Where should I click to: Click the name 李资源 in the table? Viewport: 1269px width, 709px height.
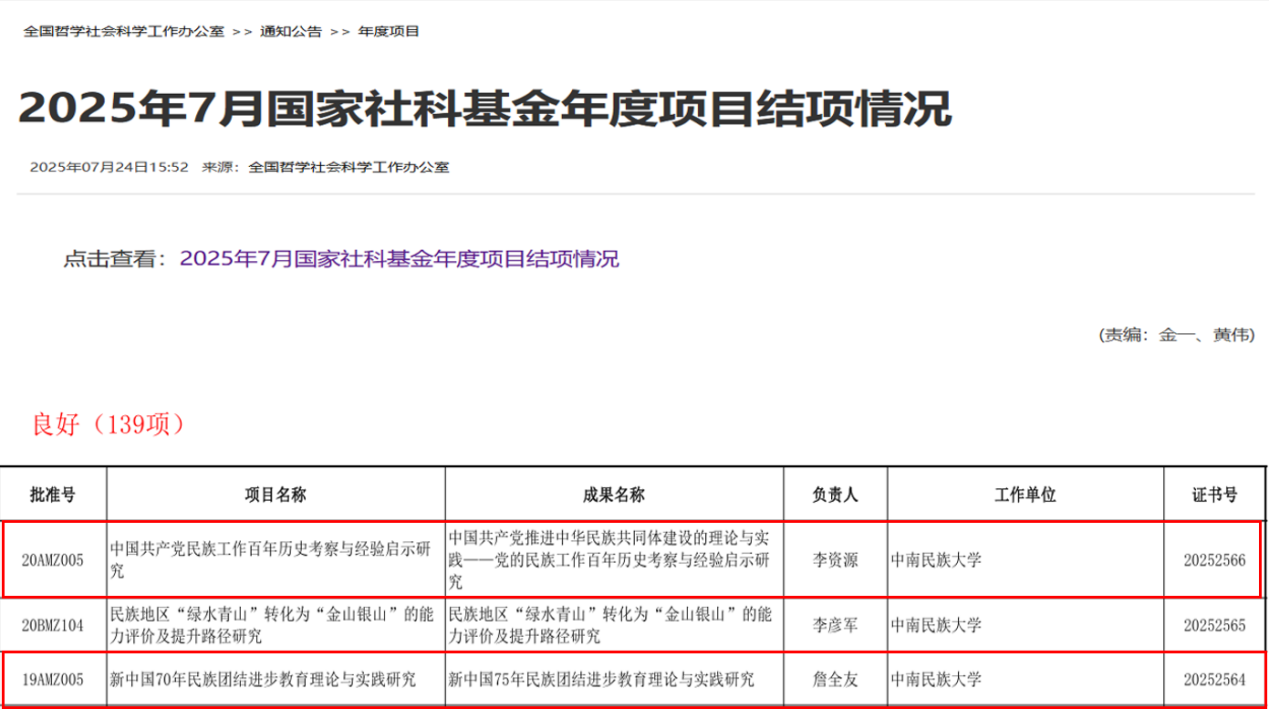point(834,559)
